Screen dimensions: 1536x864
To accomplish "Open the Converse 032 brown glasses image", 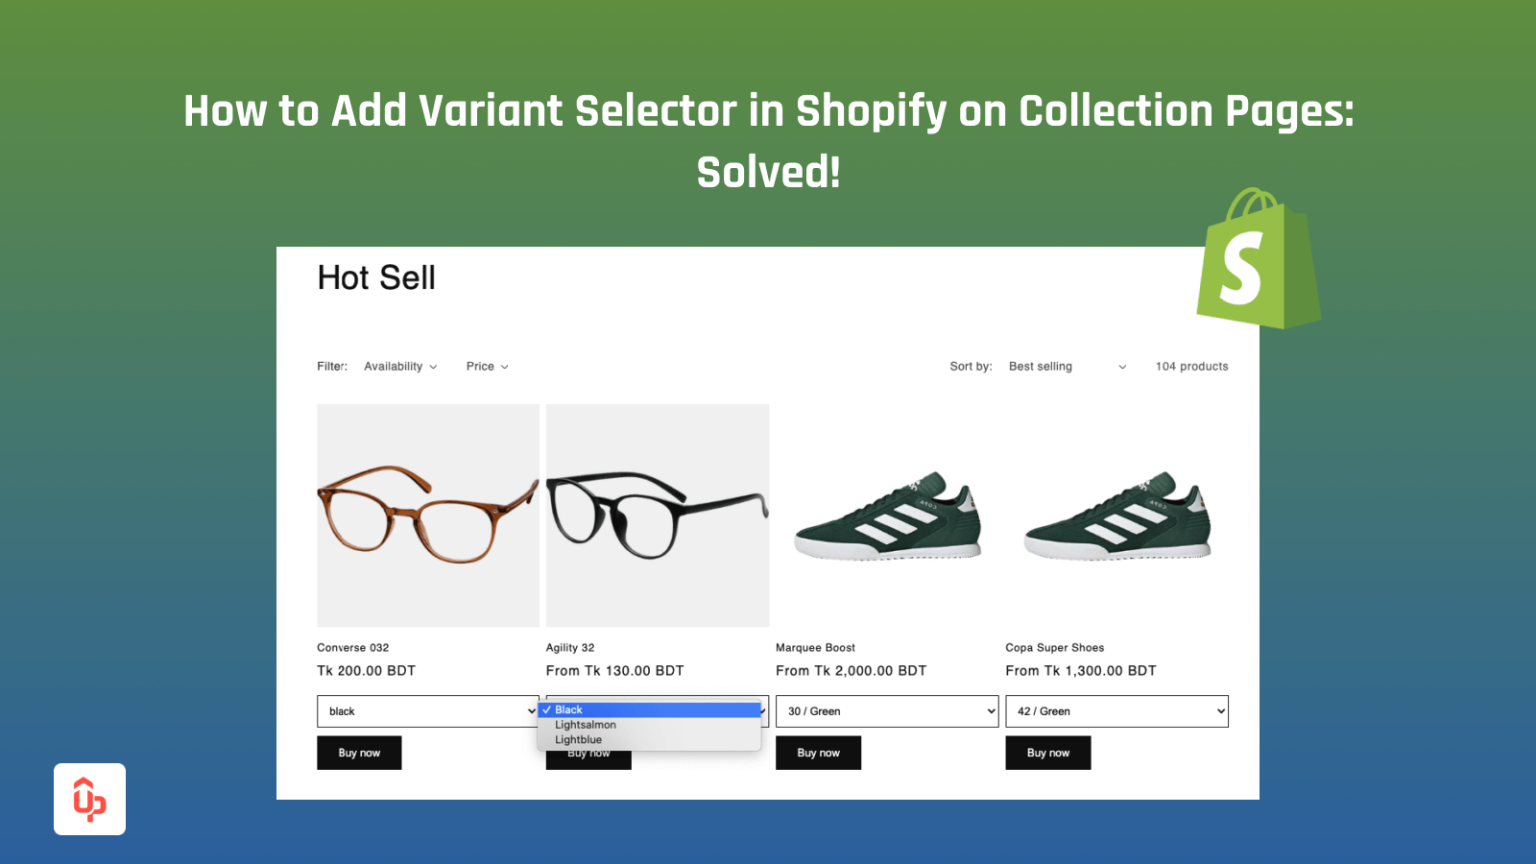I will point(427,515).
